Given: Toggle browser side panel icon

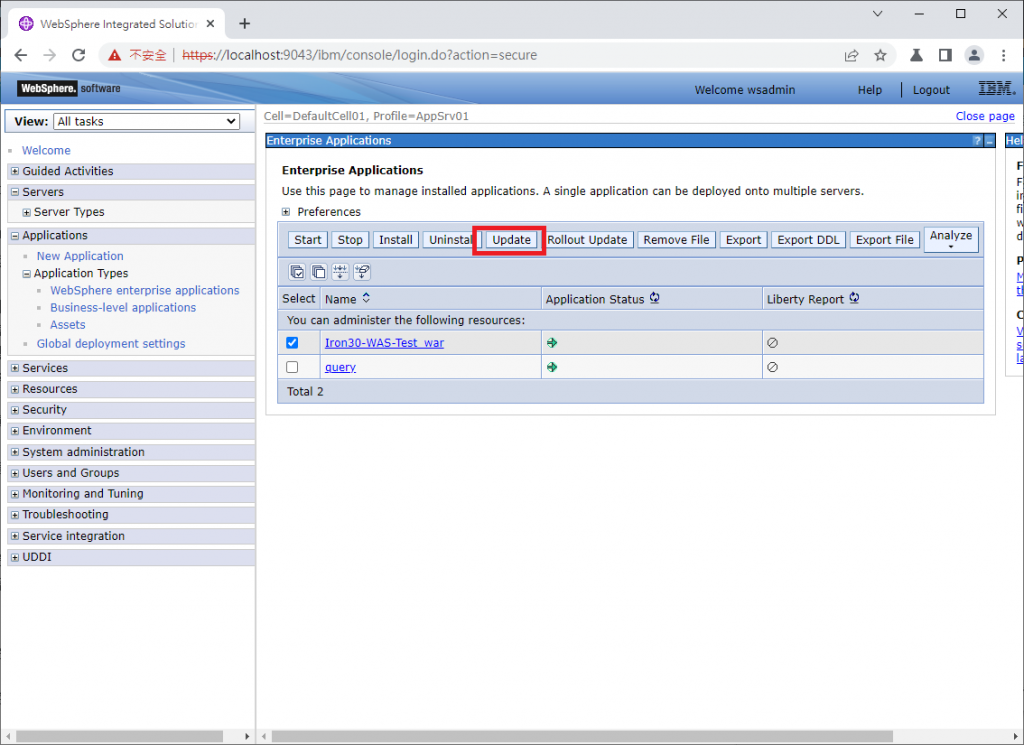Looking at the screenshot, I should [x=945, y=55].
